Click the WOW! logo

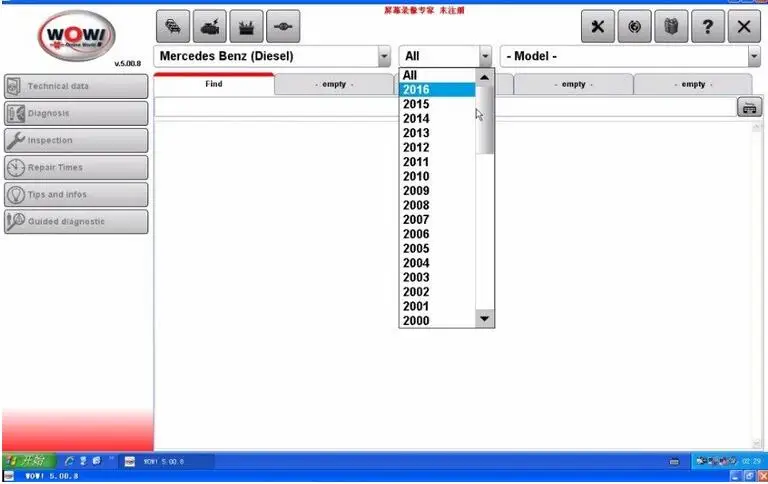[76, 36]
